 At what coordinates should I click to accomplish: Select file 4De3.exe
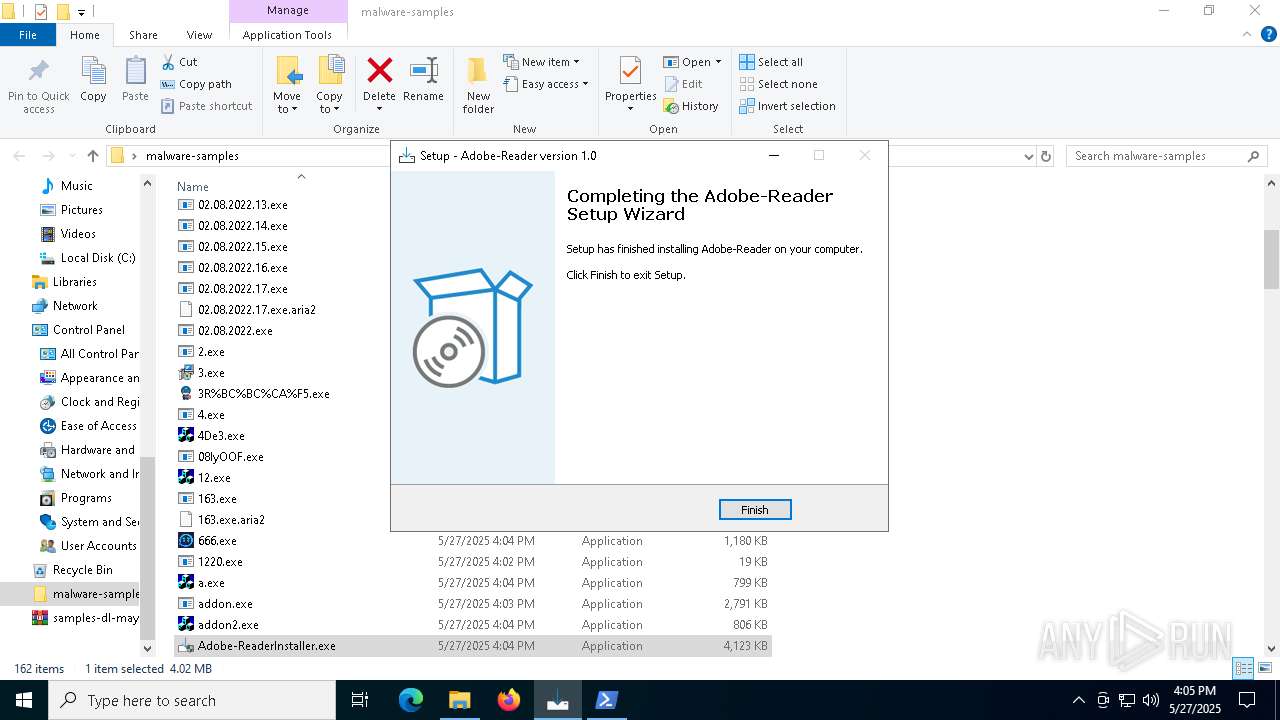click(221, 436)
